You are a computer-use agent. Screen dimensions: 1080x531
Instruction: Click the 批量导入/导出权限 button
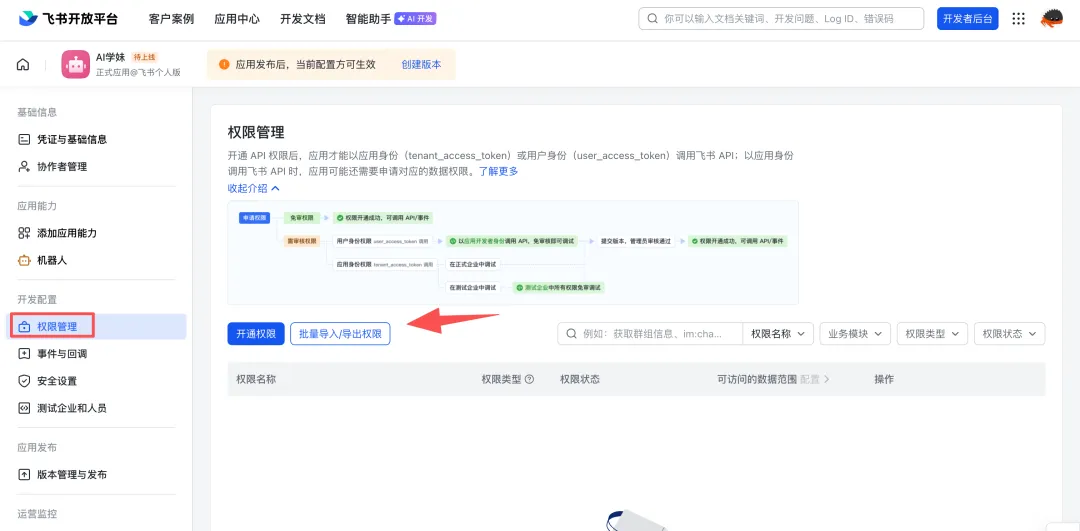pyautogui.click(x=340, y=334)
